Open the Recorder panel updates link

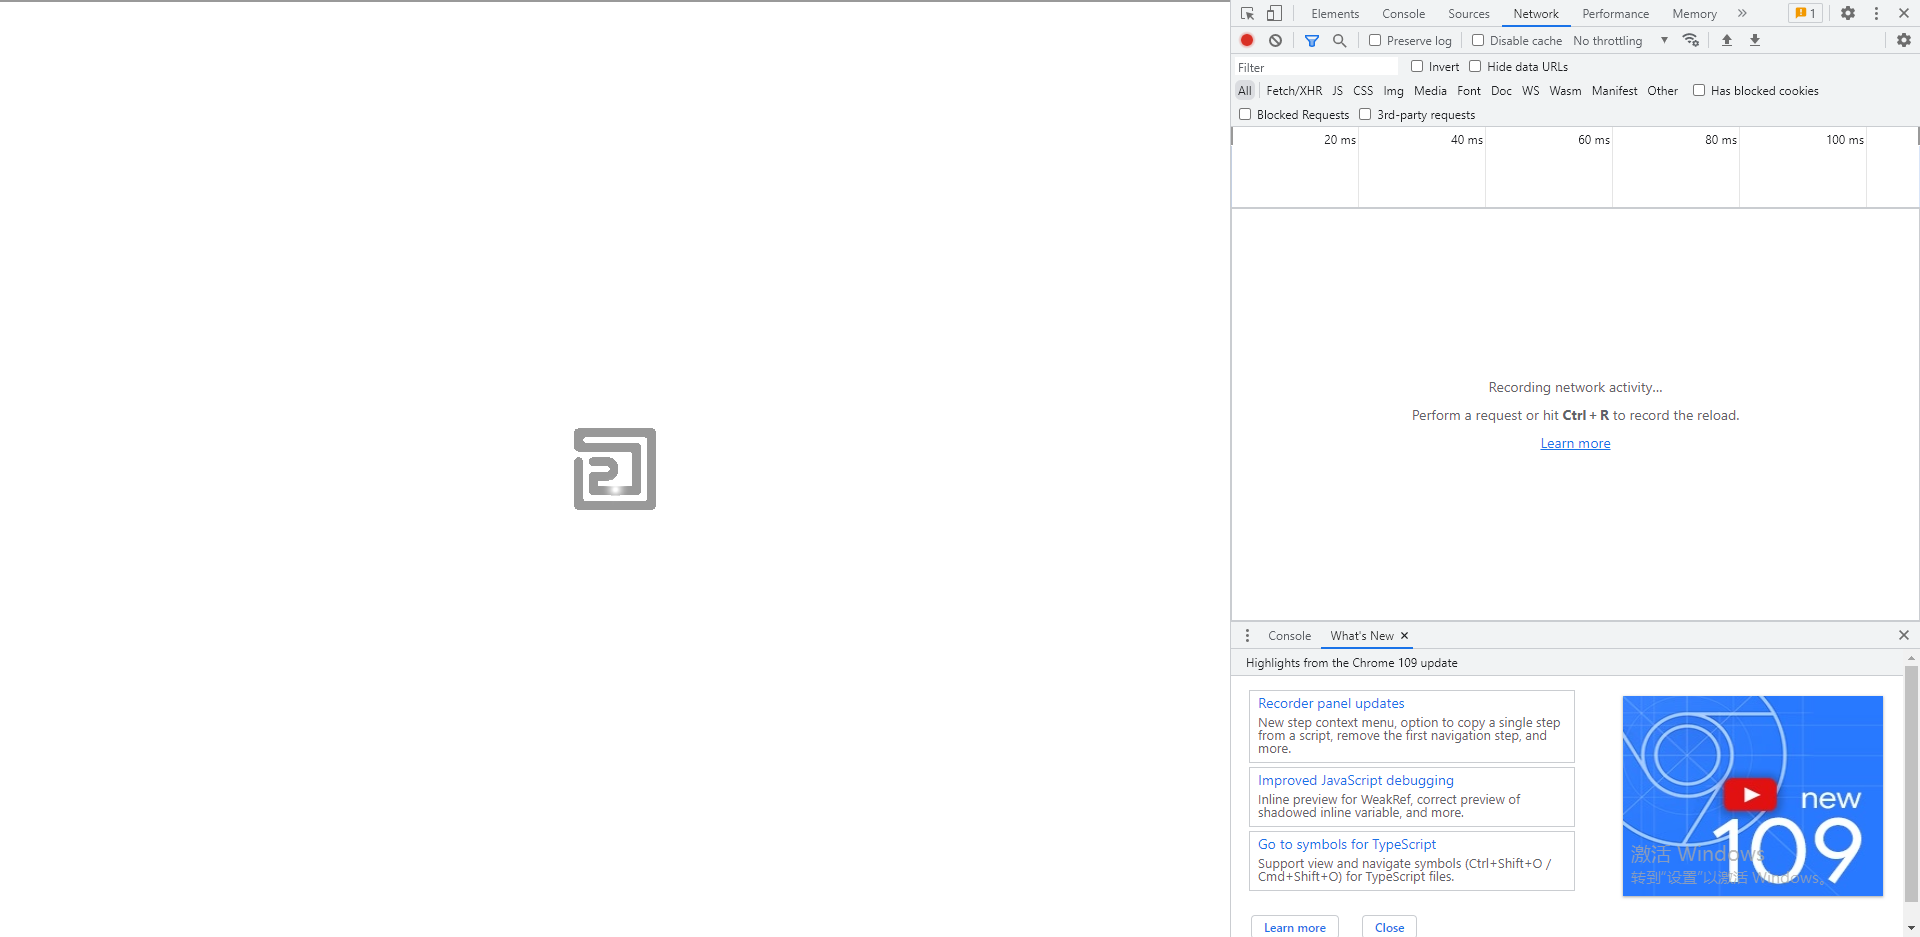pos(1330,703)
